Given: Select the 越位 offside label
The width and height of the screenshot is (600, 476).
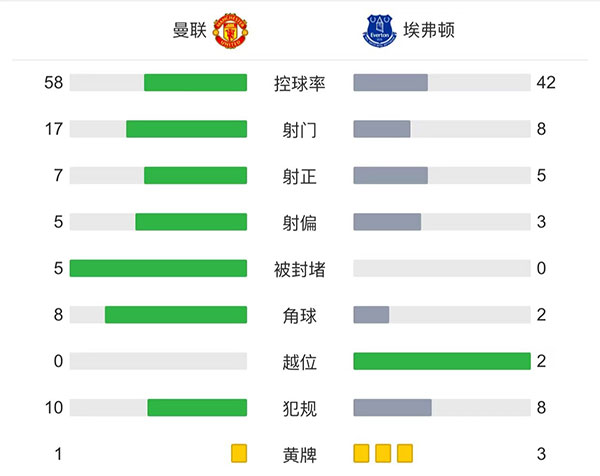Looking at the screenshot, I should 300,361.
